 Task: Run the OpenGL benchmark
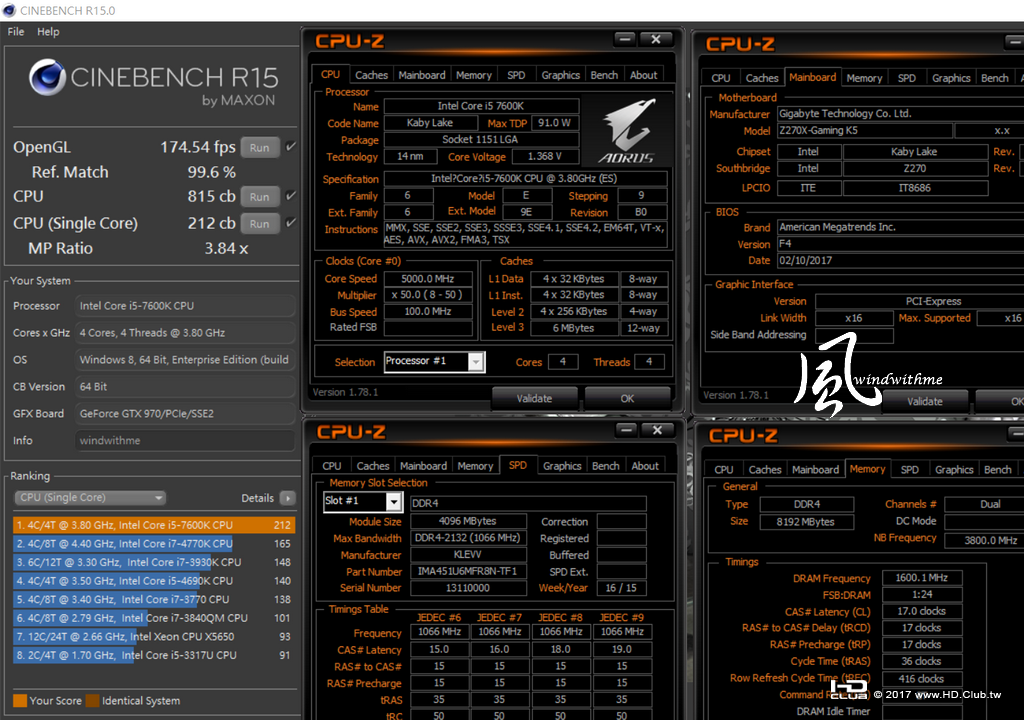[259, 148]
